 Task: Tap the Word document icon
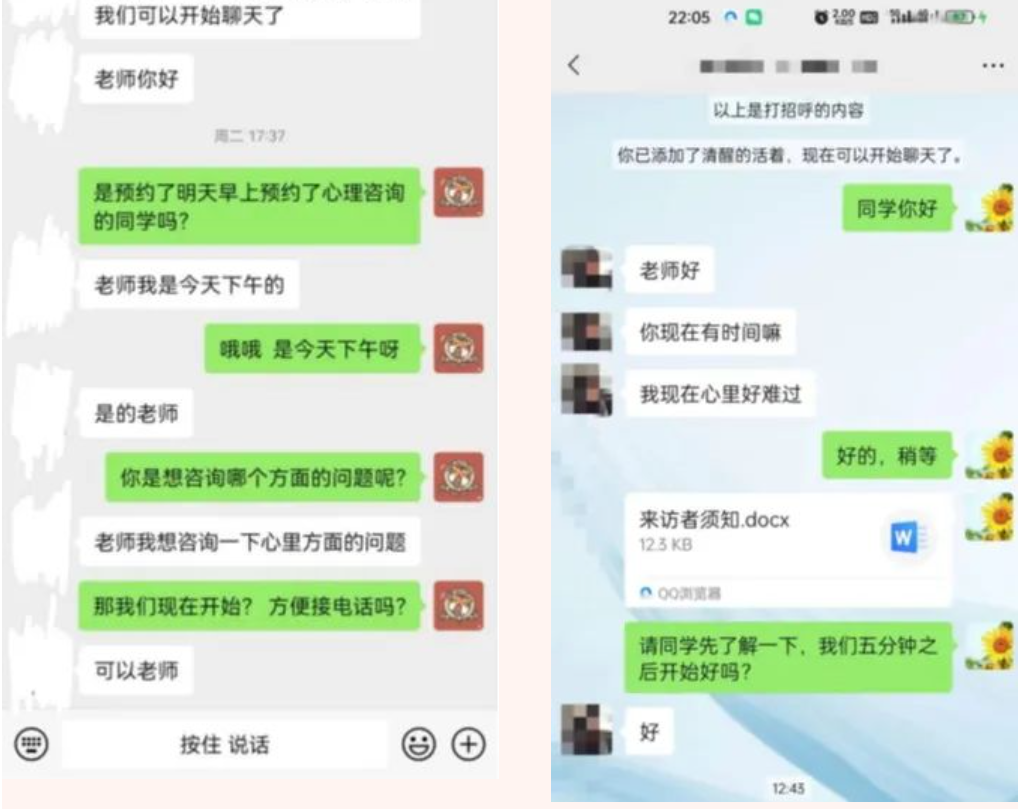click(909, 537)
